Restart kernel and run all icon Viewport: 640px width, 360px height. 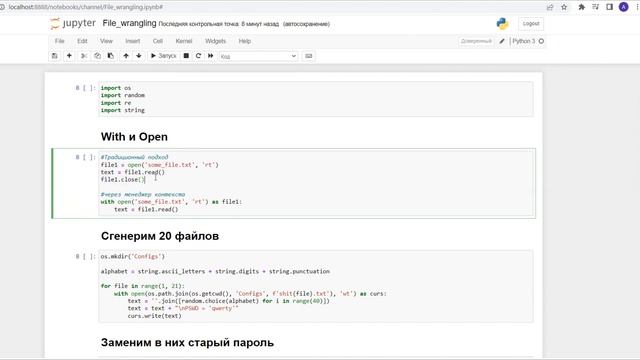click(x=211, y=56)
